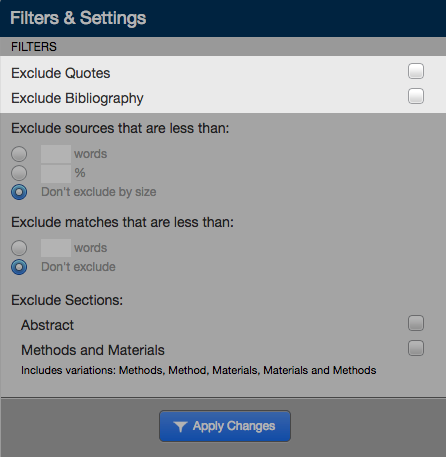
Task: Click the Apply Changes button
Action: [x=225, y=426]
